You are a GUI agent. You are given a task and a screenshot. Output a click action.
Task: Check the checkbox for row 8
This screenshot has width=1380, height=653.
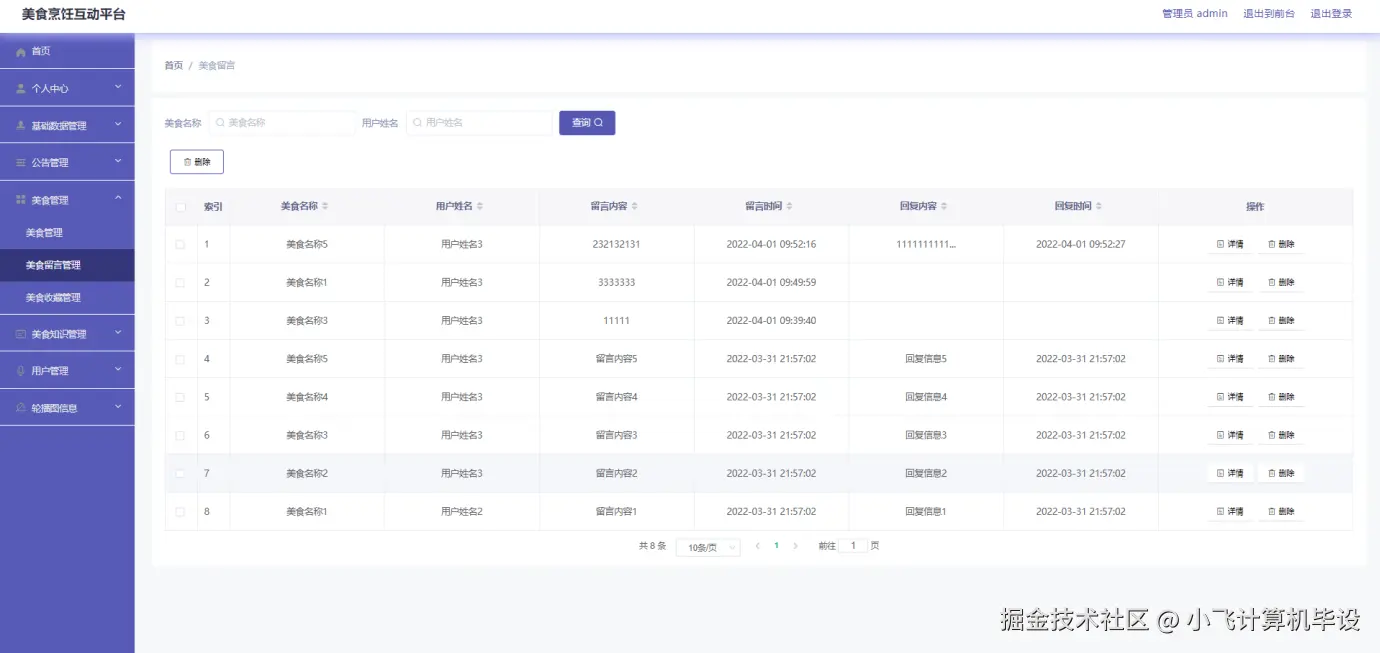180,512
